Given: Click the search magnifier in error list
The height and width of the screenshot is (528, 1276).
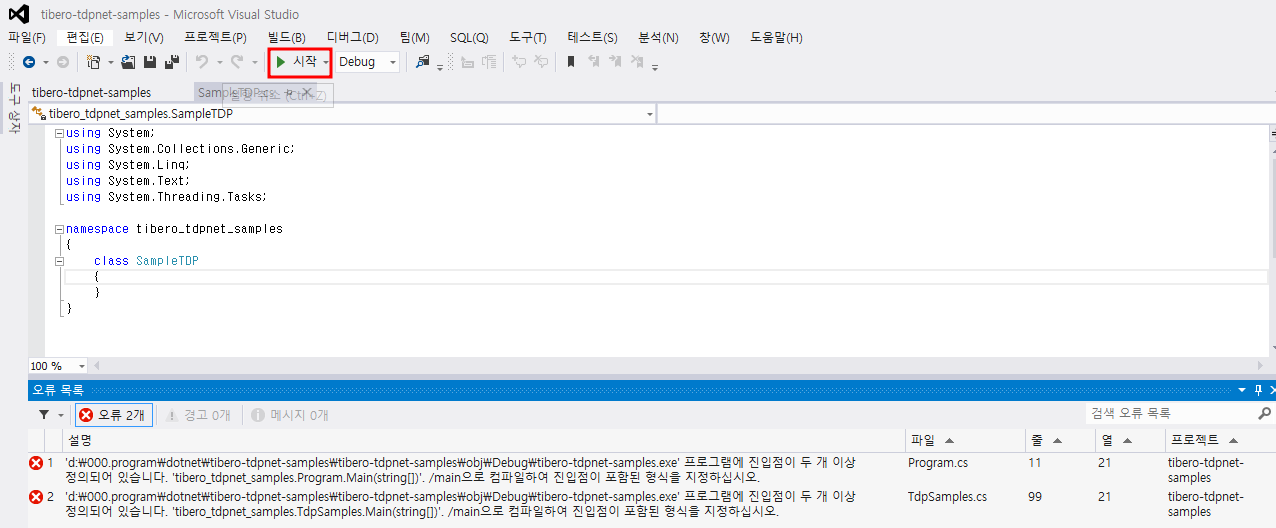Looking at the screenshot, I should point(1265,413).
